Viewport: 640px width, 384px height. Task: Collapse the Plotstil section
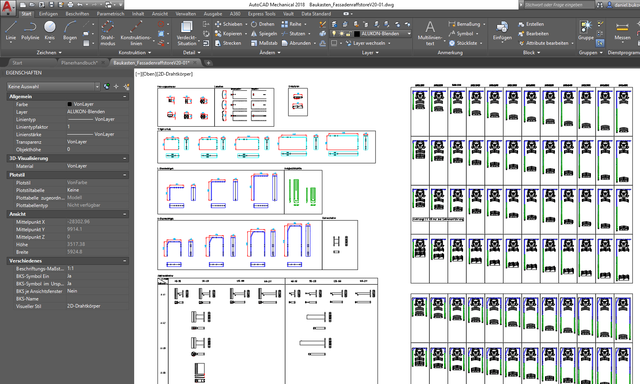124,175
